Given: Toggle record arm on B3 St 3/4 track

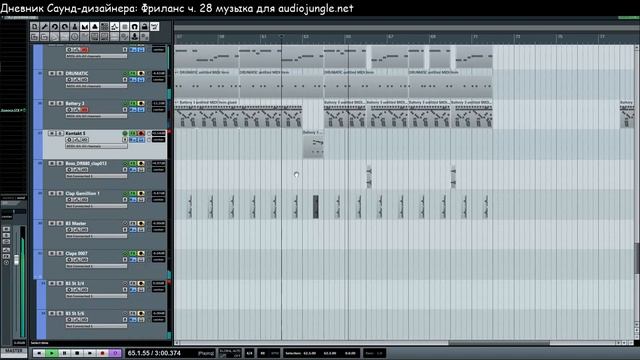Looking at the screenshot, I should [141, 283].
